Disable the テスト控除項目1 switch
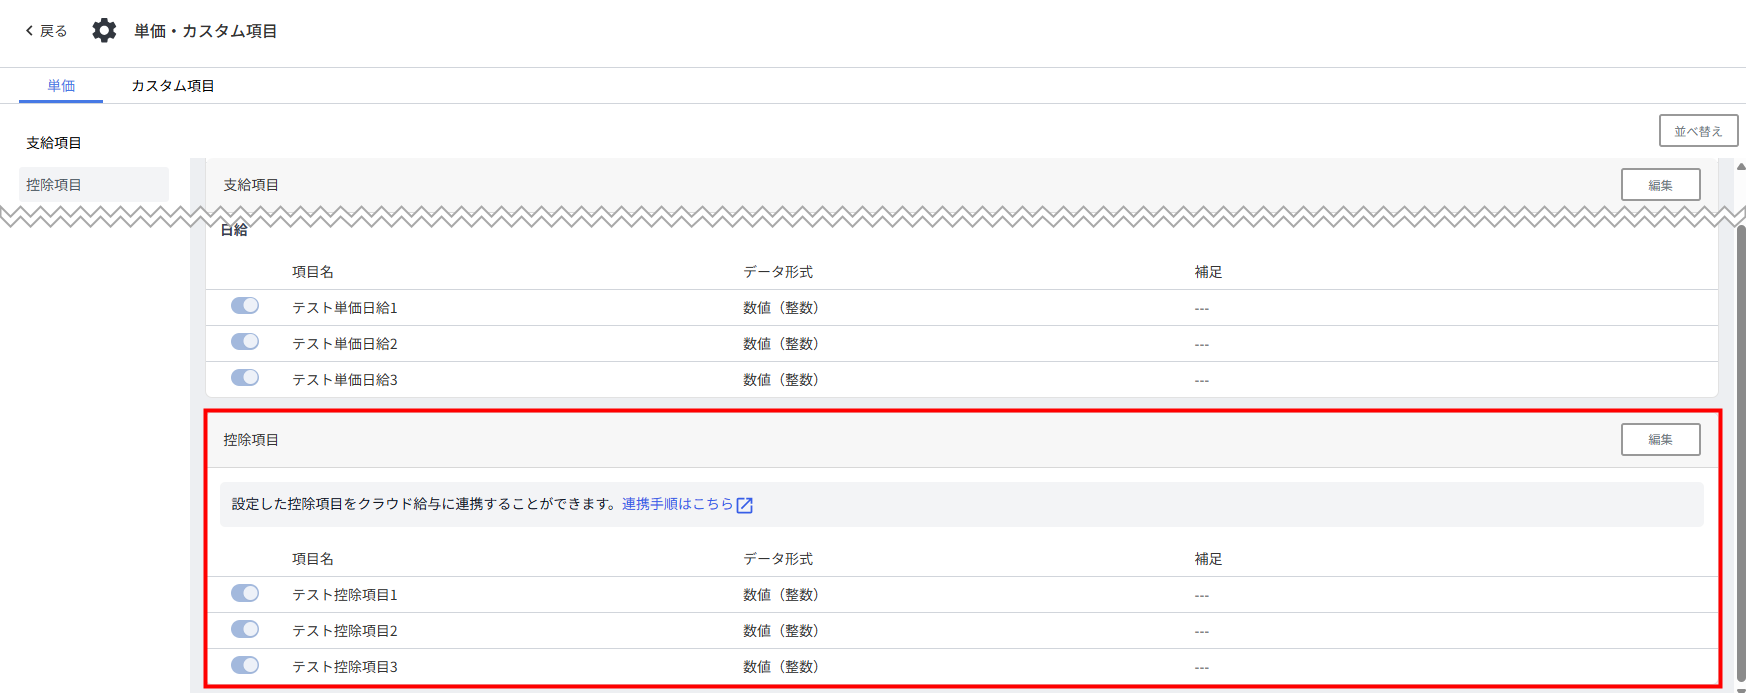Image resolution: width=1746 pixels, height=693 pixels. click(x=245, y=593)
